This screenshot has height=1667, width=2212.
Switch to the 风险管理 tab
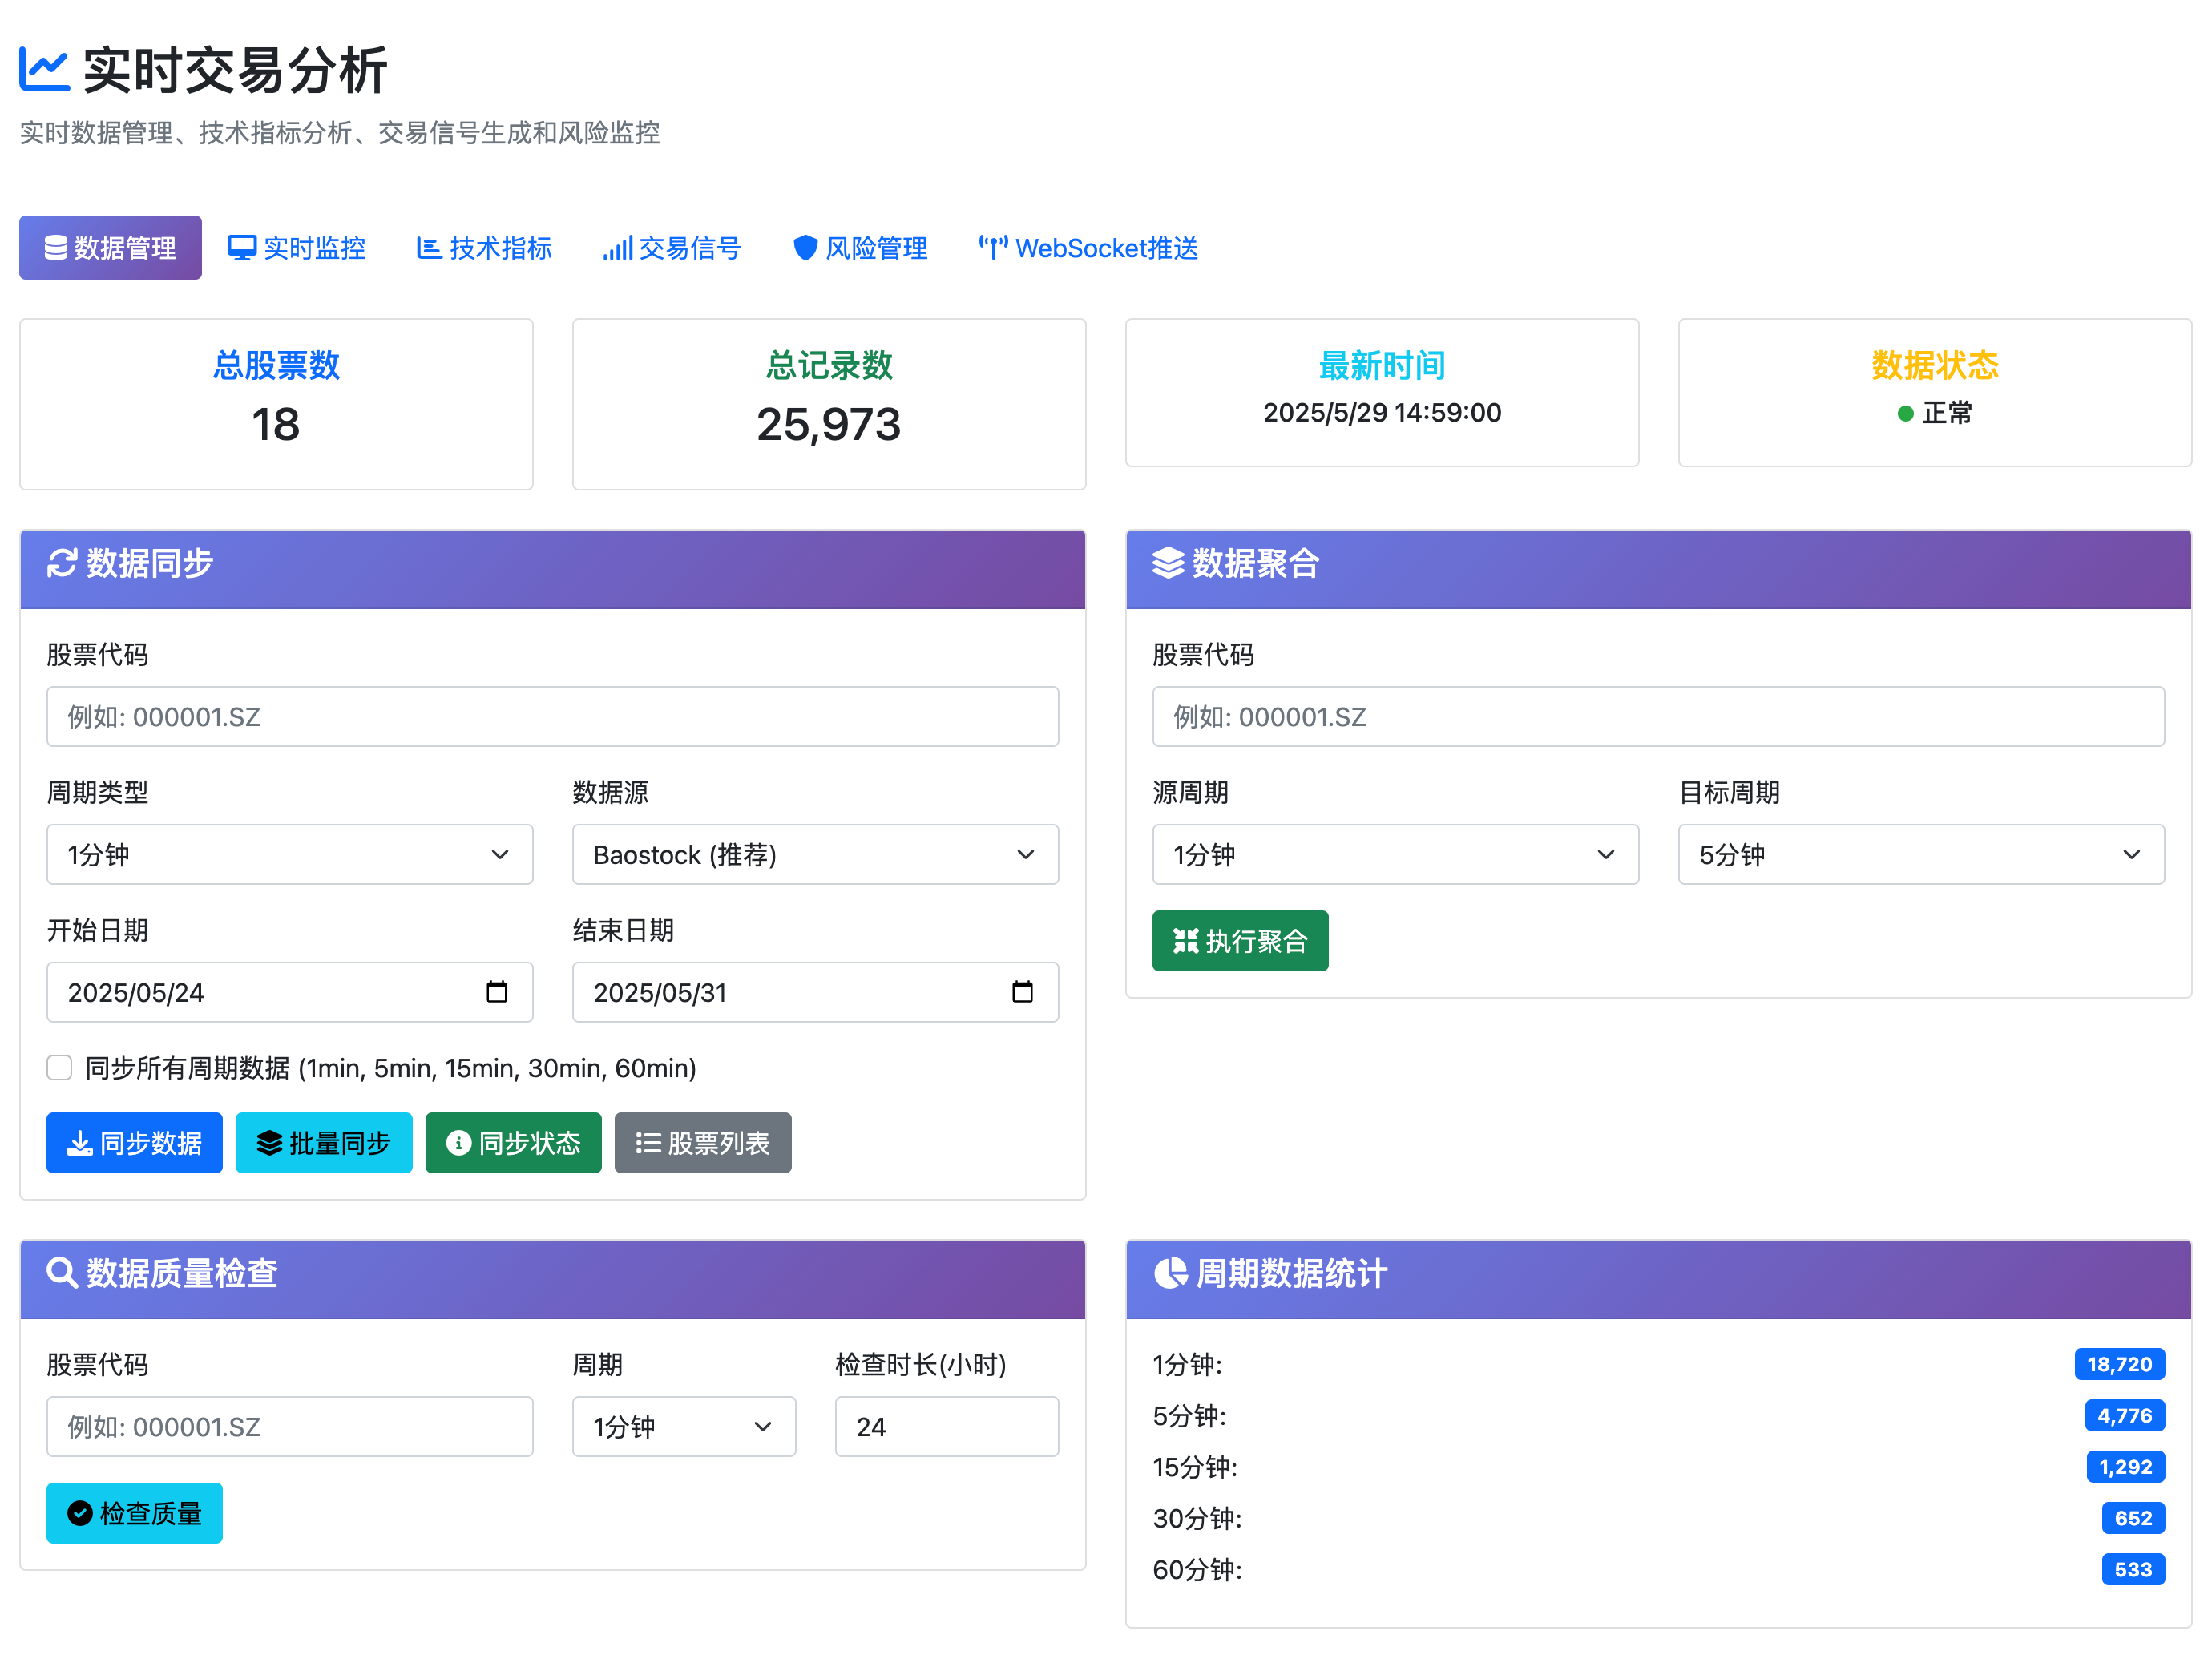tap(860, 248)
